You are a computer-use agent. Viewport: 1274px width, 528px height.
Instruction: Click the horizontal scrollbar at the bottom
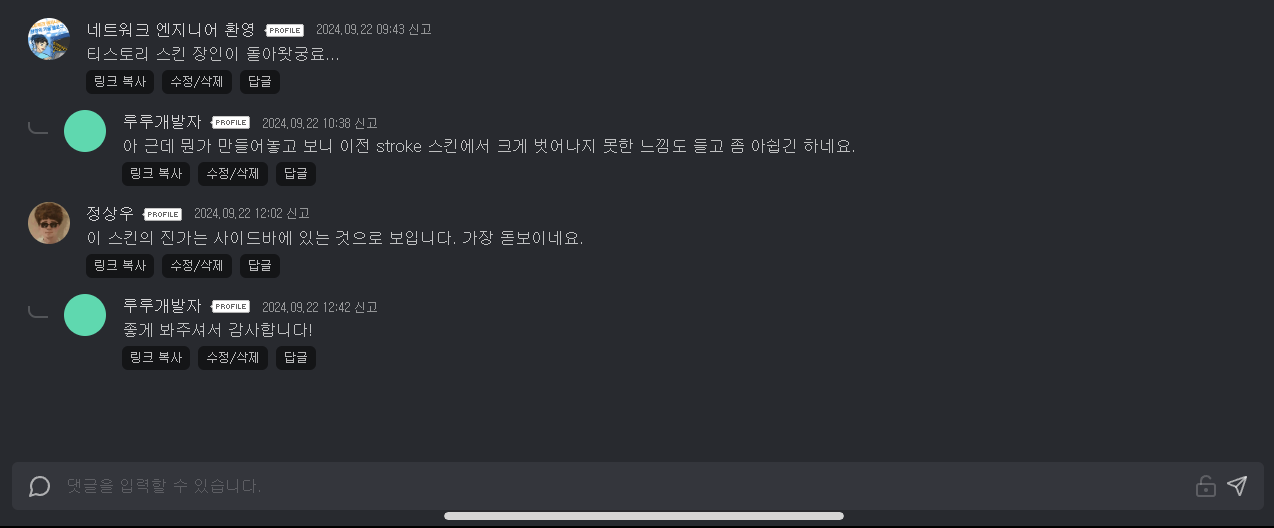pyautogui.click(x=644, y=516)
